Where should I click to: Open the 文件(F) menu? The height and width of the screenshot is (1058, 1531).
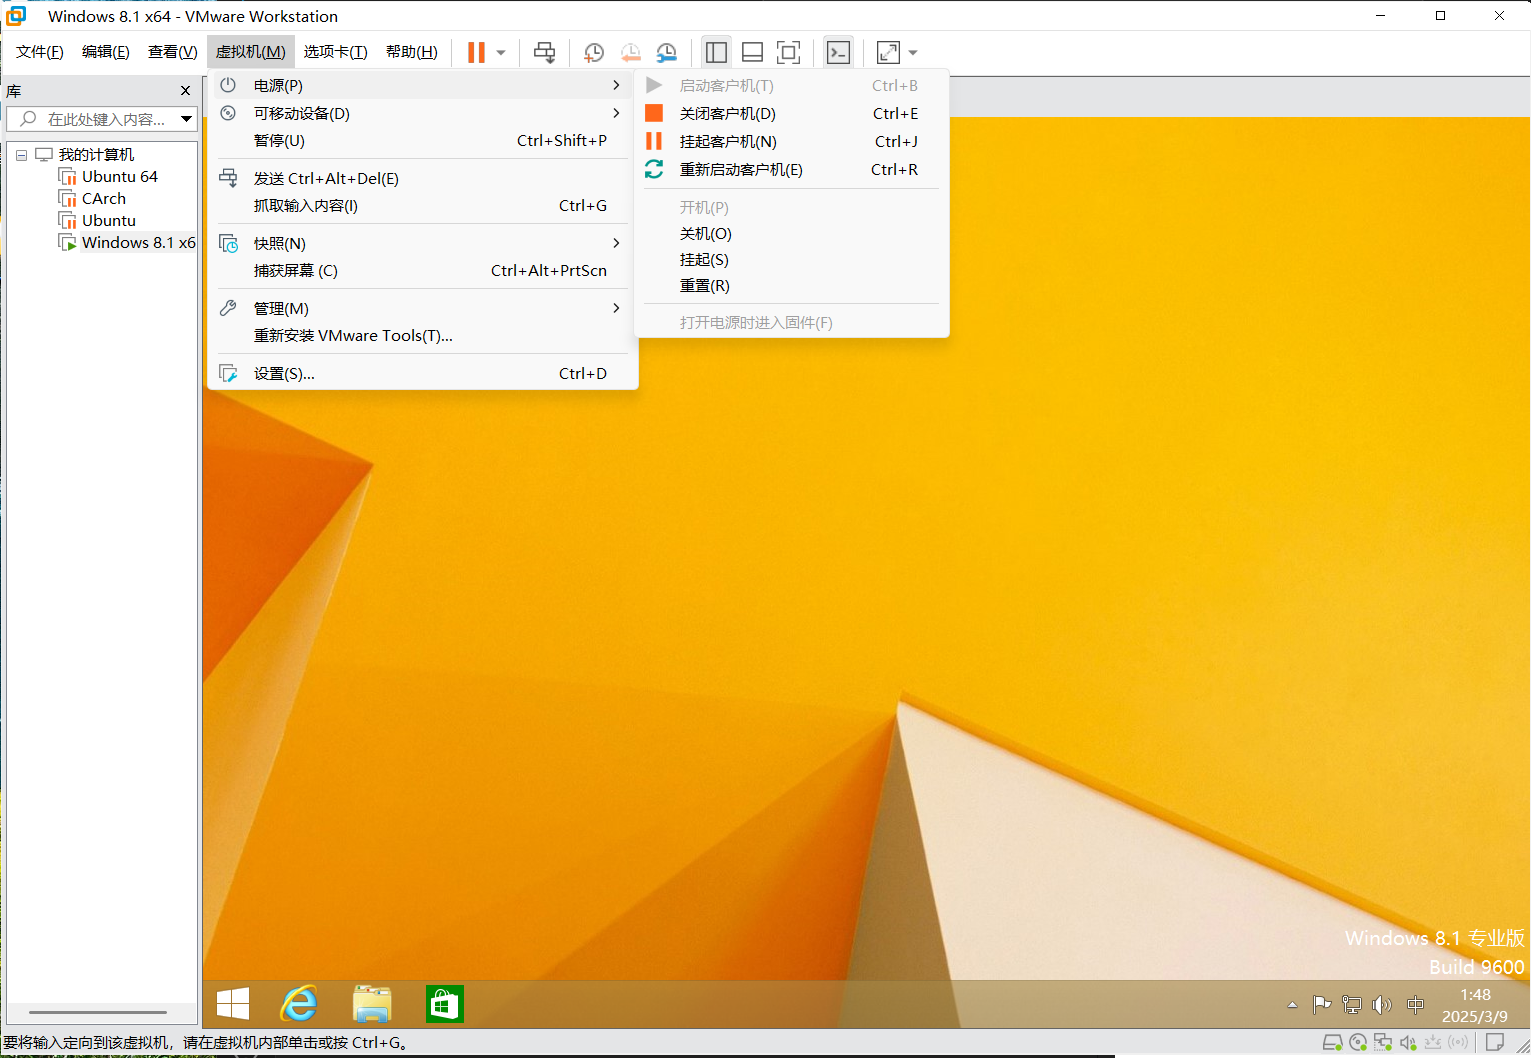tap(40, 52)
